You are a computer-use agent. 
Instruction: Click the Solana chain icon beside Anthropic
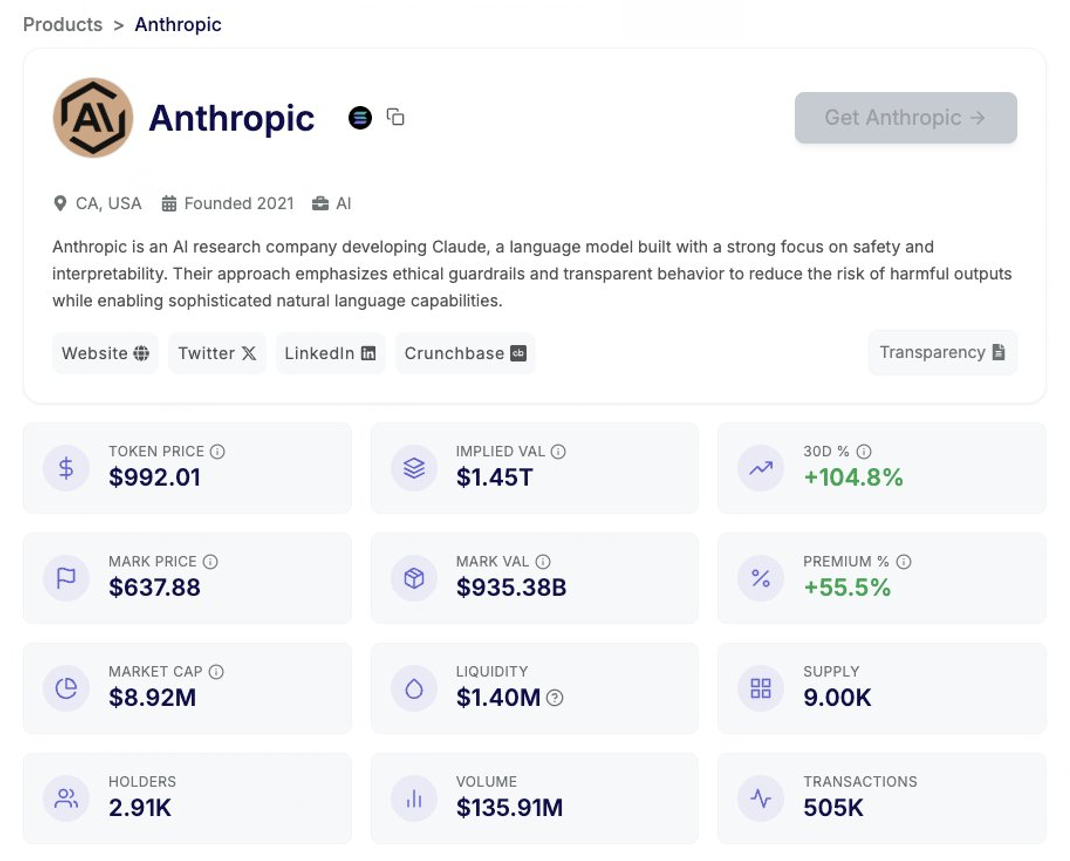coord(360,118)
